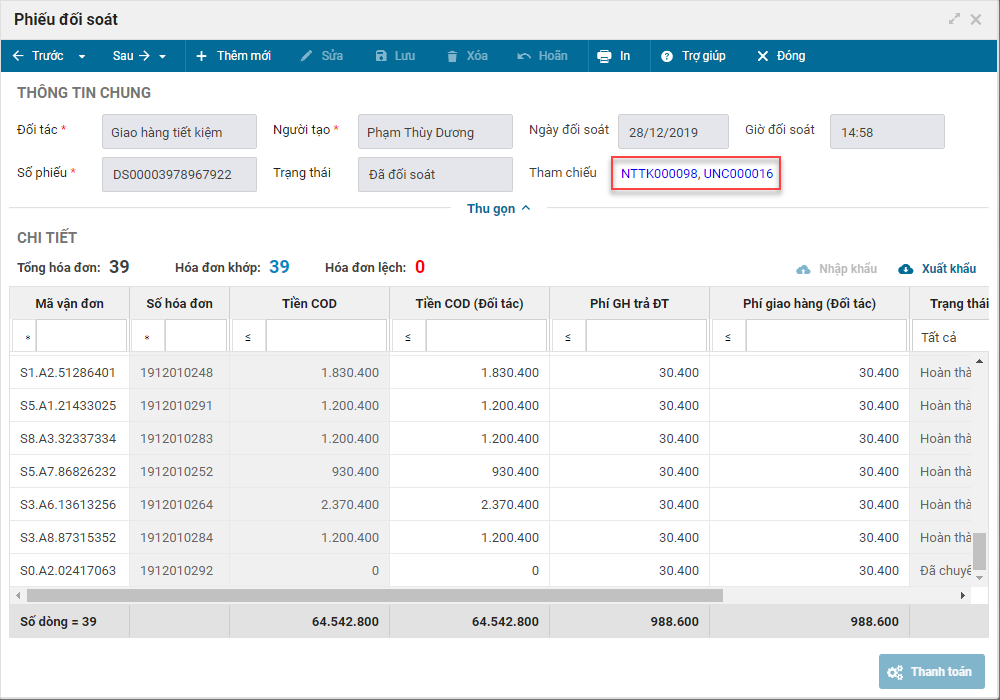Viewport: 1000px width, 700px height.
Task: Click Nhập khẩu cloud upload icon
Action: pos(803,269)
